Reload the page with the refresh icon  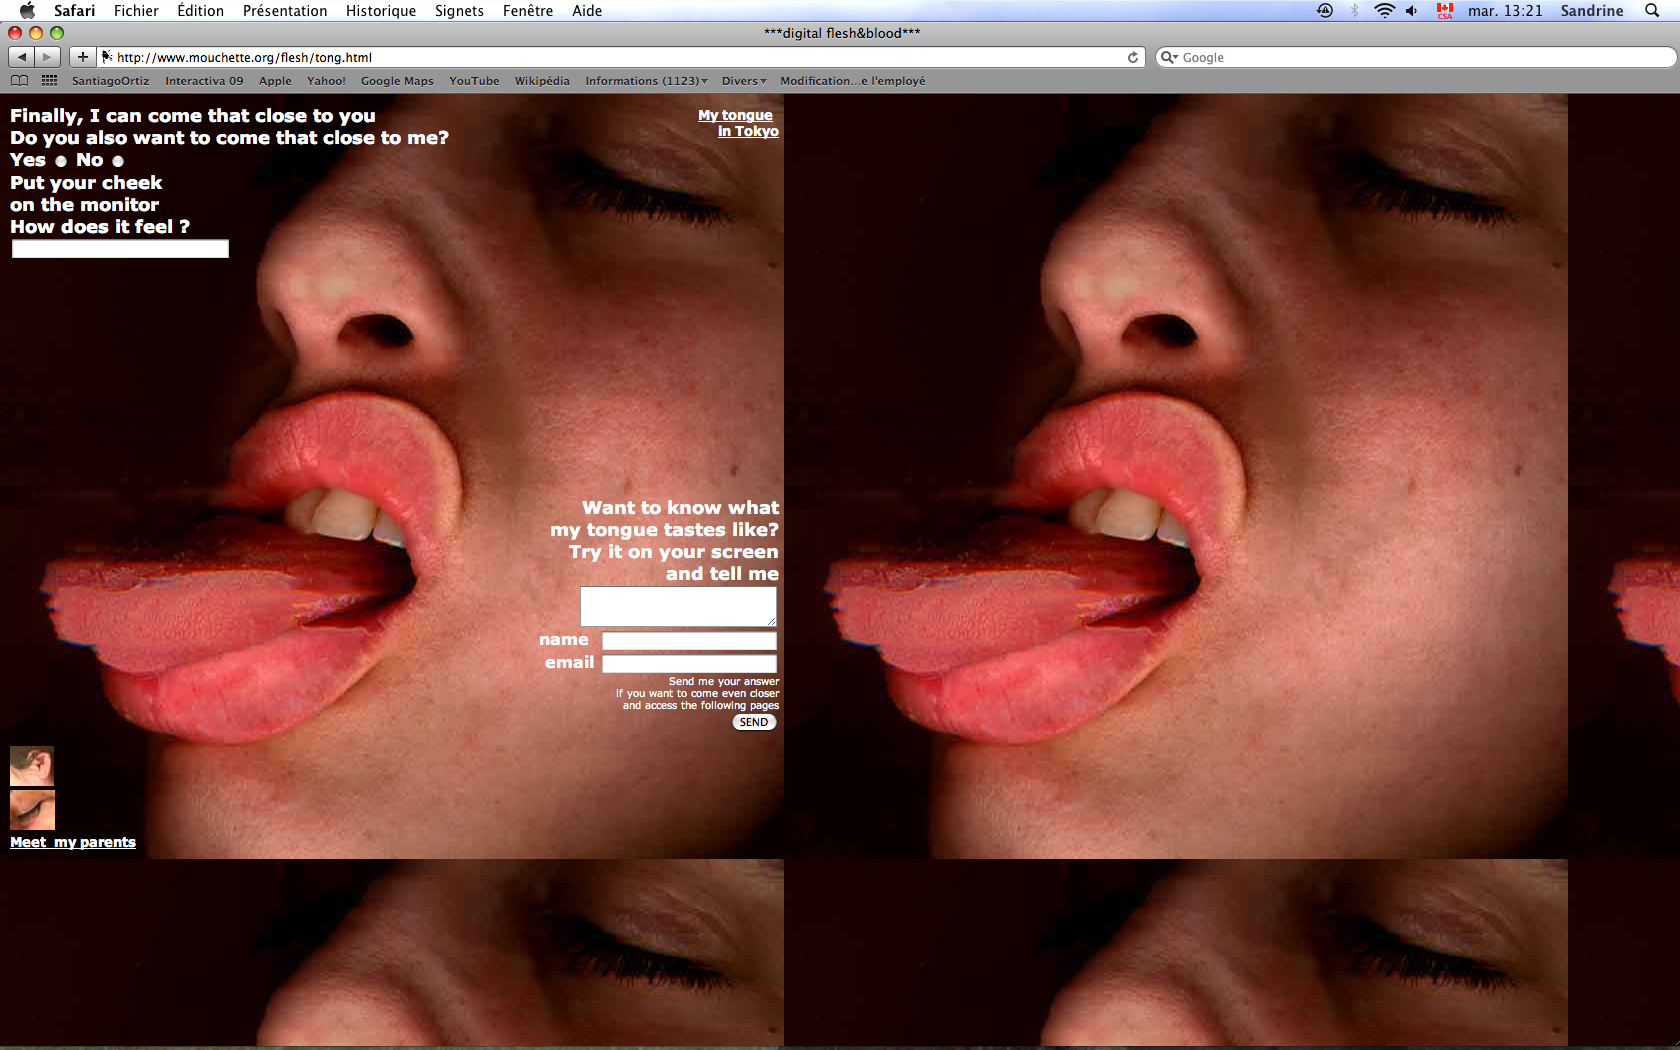point(1133,57)
